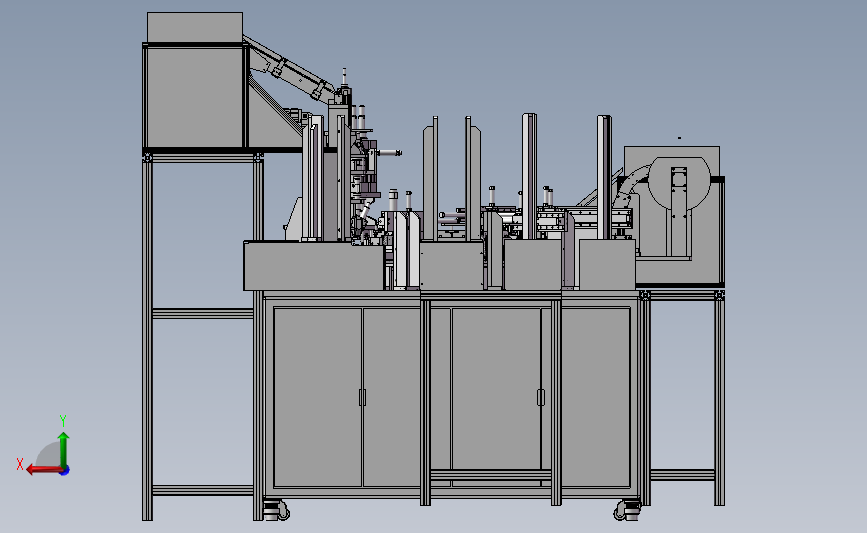Select the small top box above the hopper bin
This screenshot has height=533, width=867.
pos(195,27)
